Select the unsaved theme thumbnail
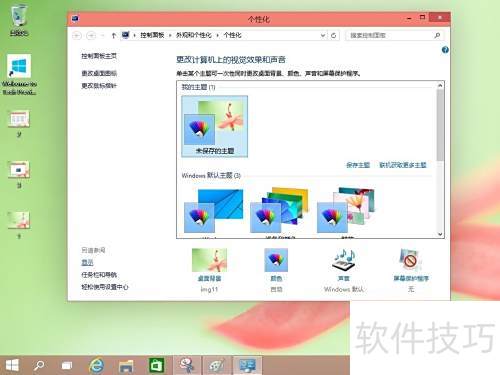The height and width of the screenshot is (375, 500). pos(214,126)
